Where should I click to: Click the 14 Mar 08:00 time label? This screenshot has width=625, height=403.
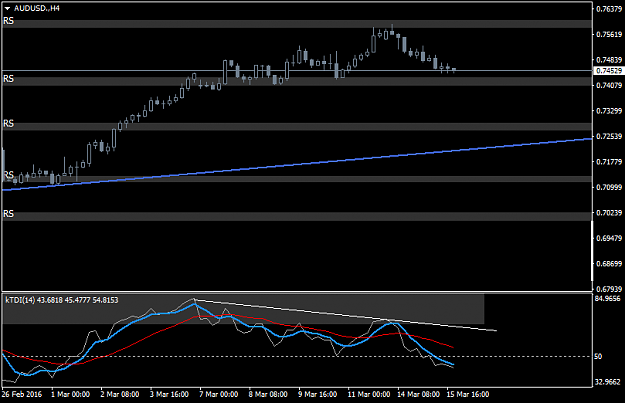click(419, 394)
